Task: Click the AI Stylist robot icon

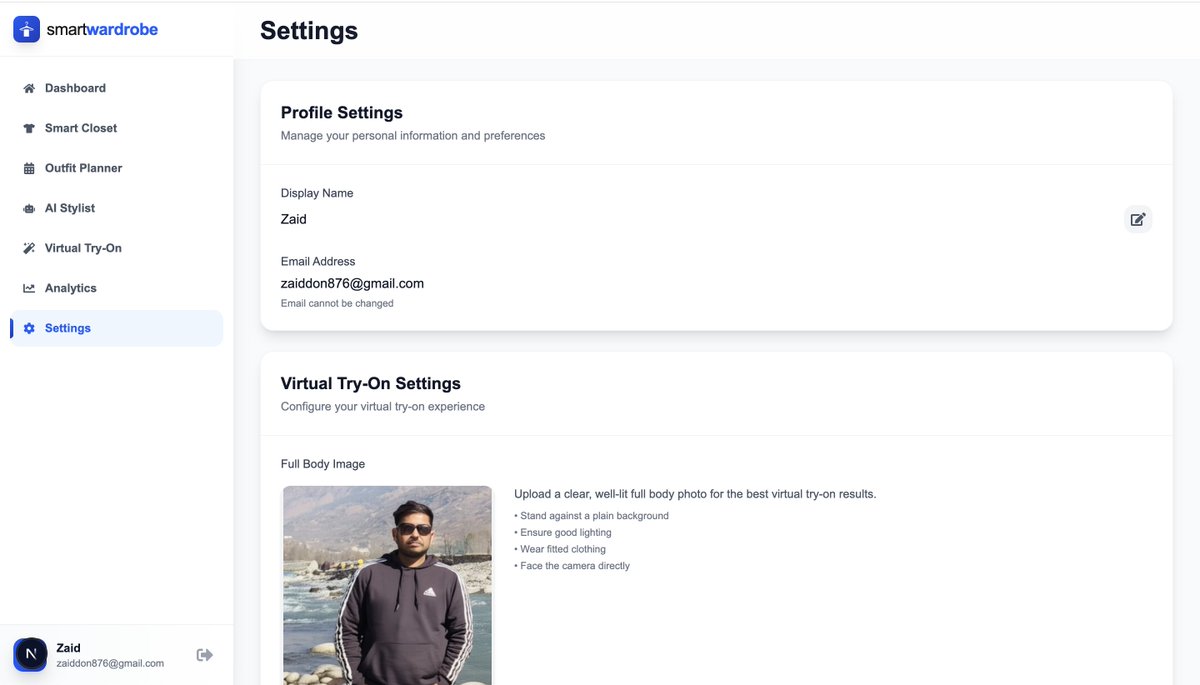Action: pyautogui.click(x=29, y=208)
